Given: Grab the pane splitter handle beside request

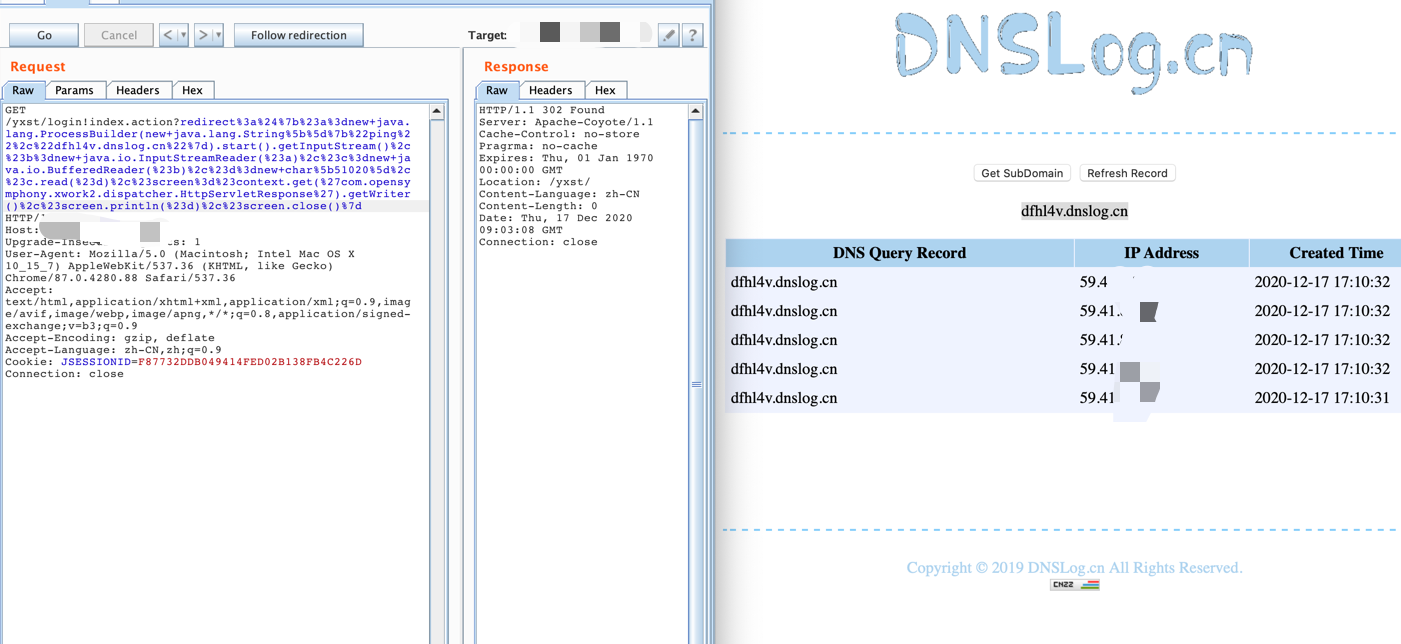Looking at the screenshot, I should (x=694, y=384).
